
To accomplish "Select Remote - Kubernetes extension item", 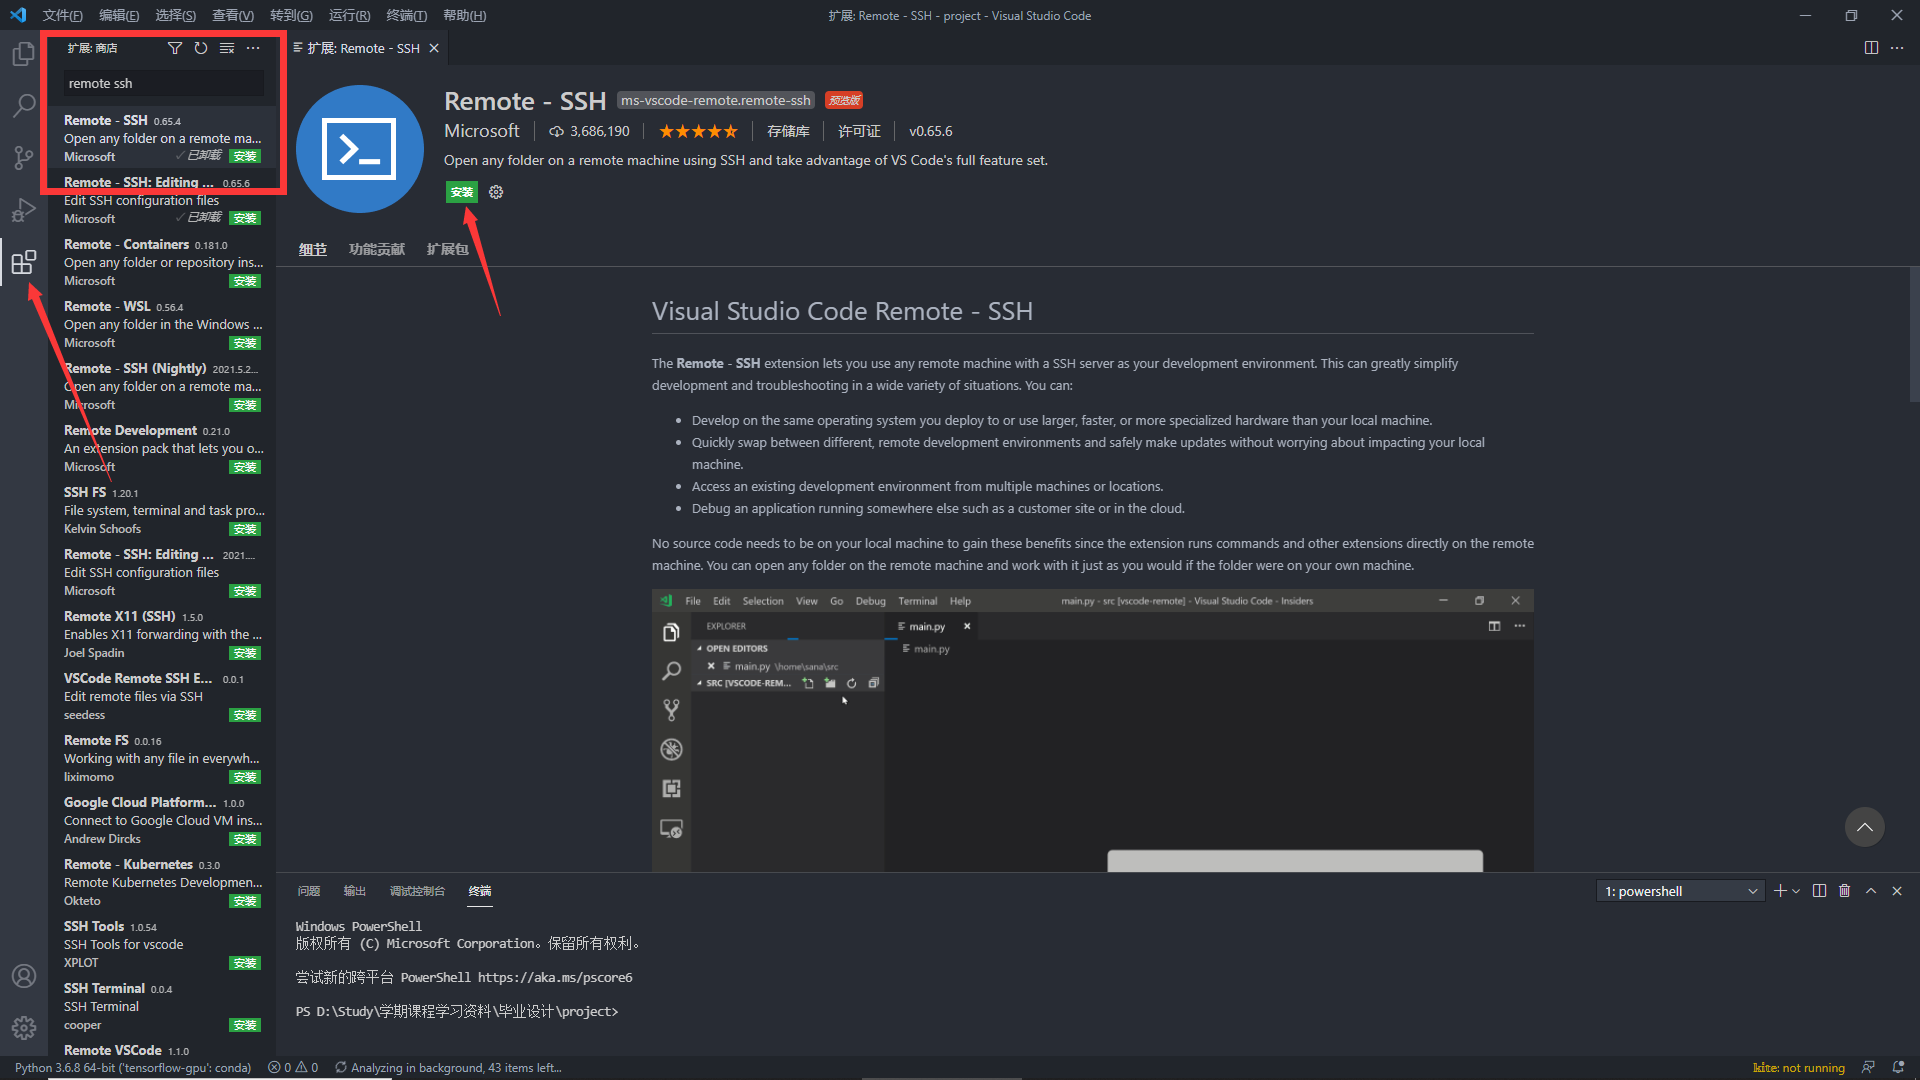I will pyautogui.click(x=162, y=882).
